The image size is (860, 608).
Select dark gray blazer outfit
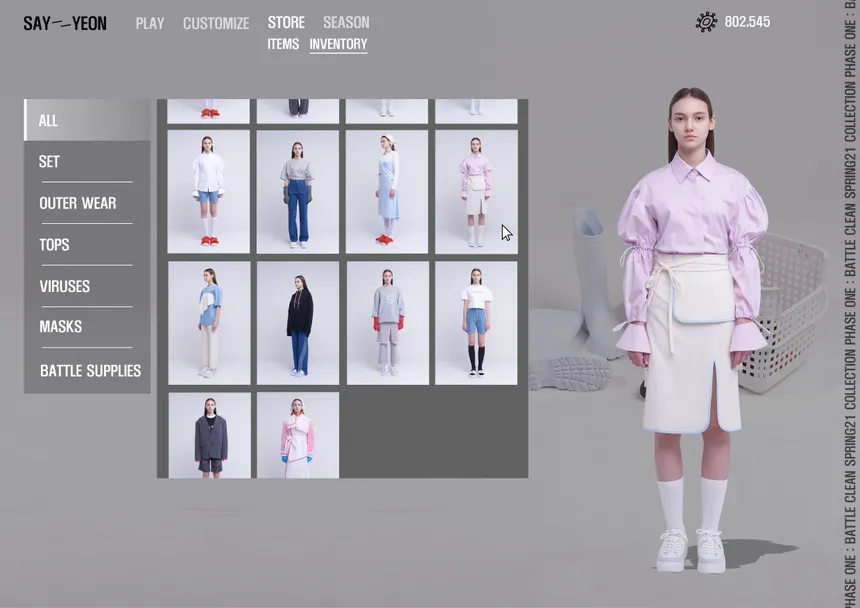coord(210,435)
